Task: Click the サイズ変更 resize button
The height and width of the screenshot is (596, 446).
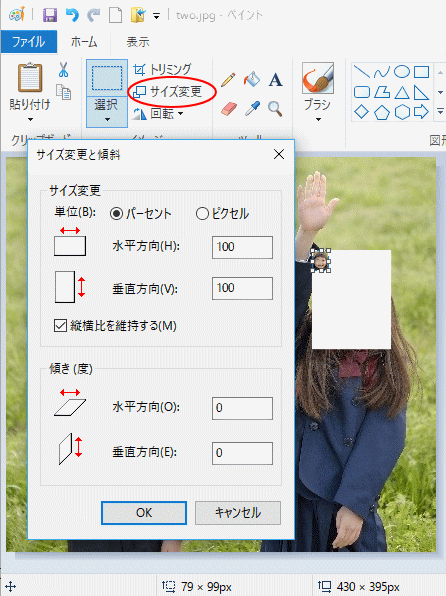Action: 168,91
